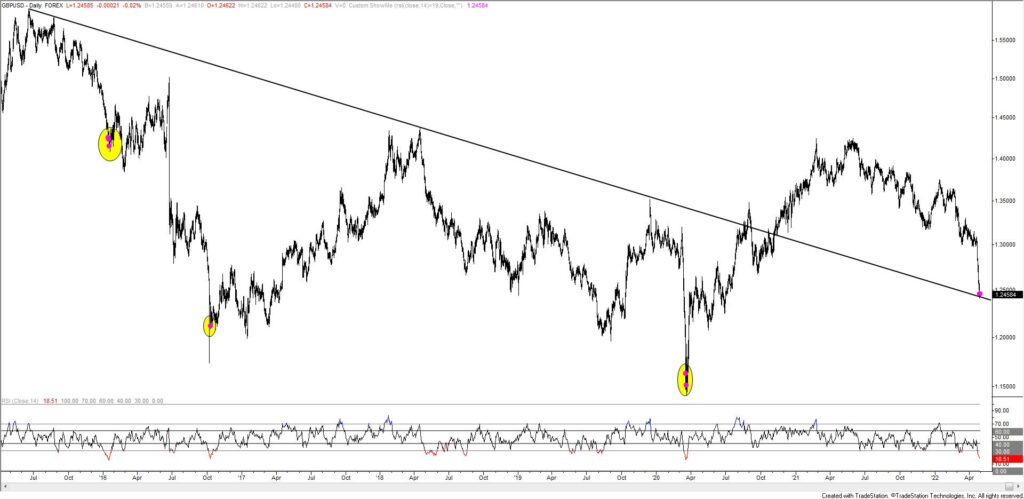Click the red 18.51 RSI tag on the axis

point(1007,459)
